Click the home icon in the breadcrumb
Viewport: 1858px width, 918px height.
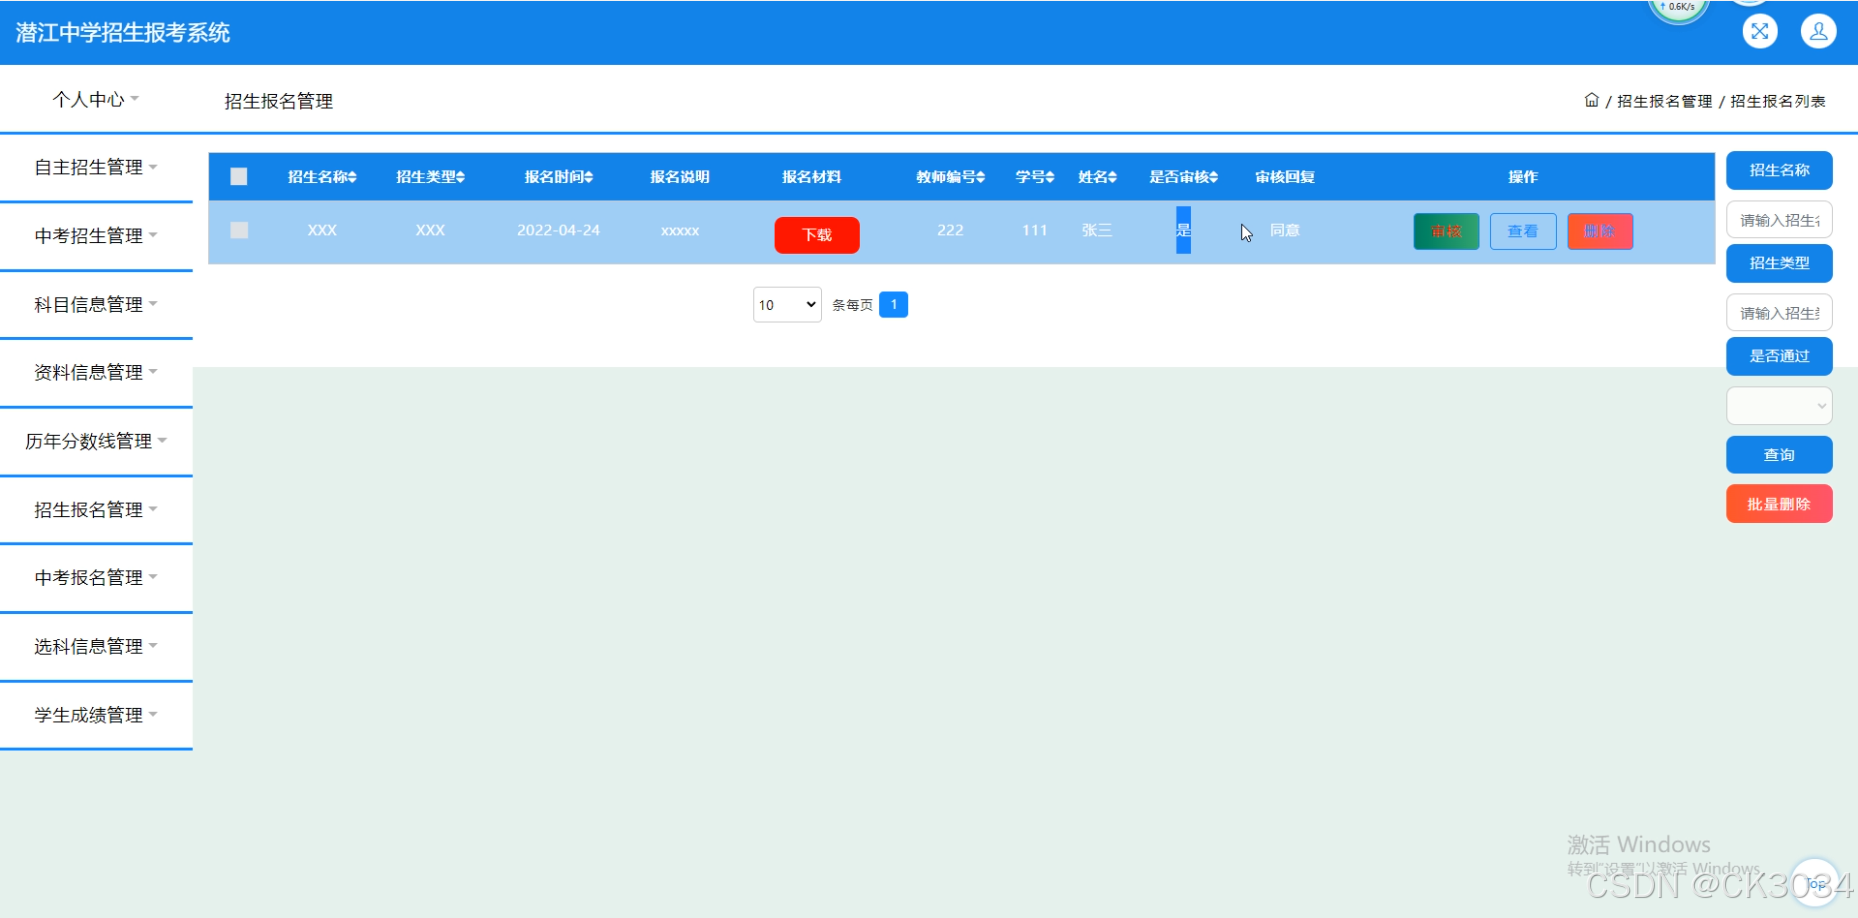tap(1592, 100)
